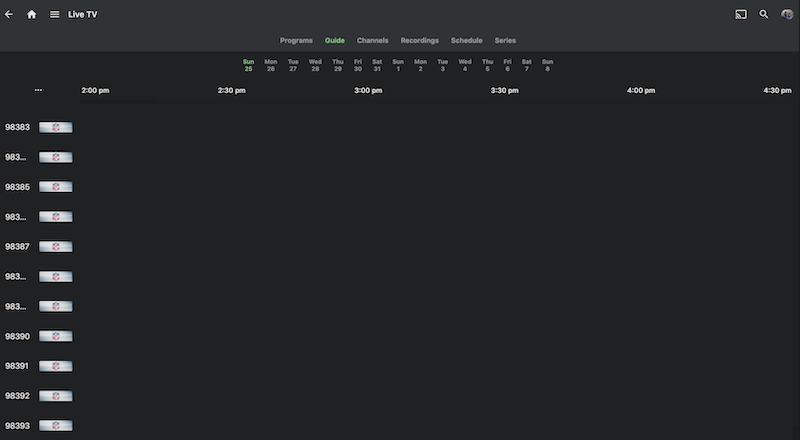Open search with the magnifier icon
The height and width of the screenshot is (440, 800).
click(764, 14)
